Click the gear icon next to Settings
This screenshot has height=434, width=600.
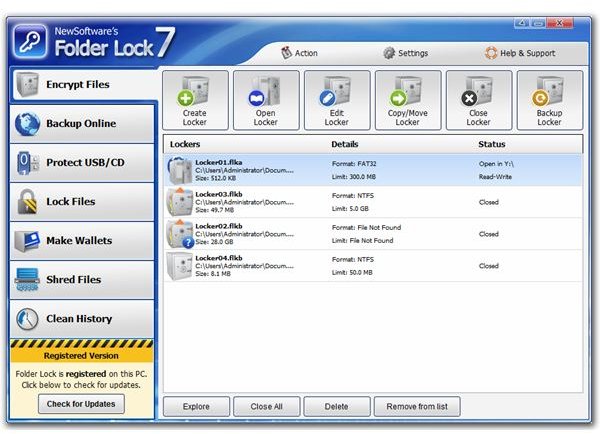[389, 53]
